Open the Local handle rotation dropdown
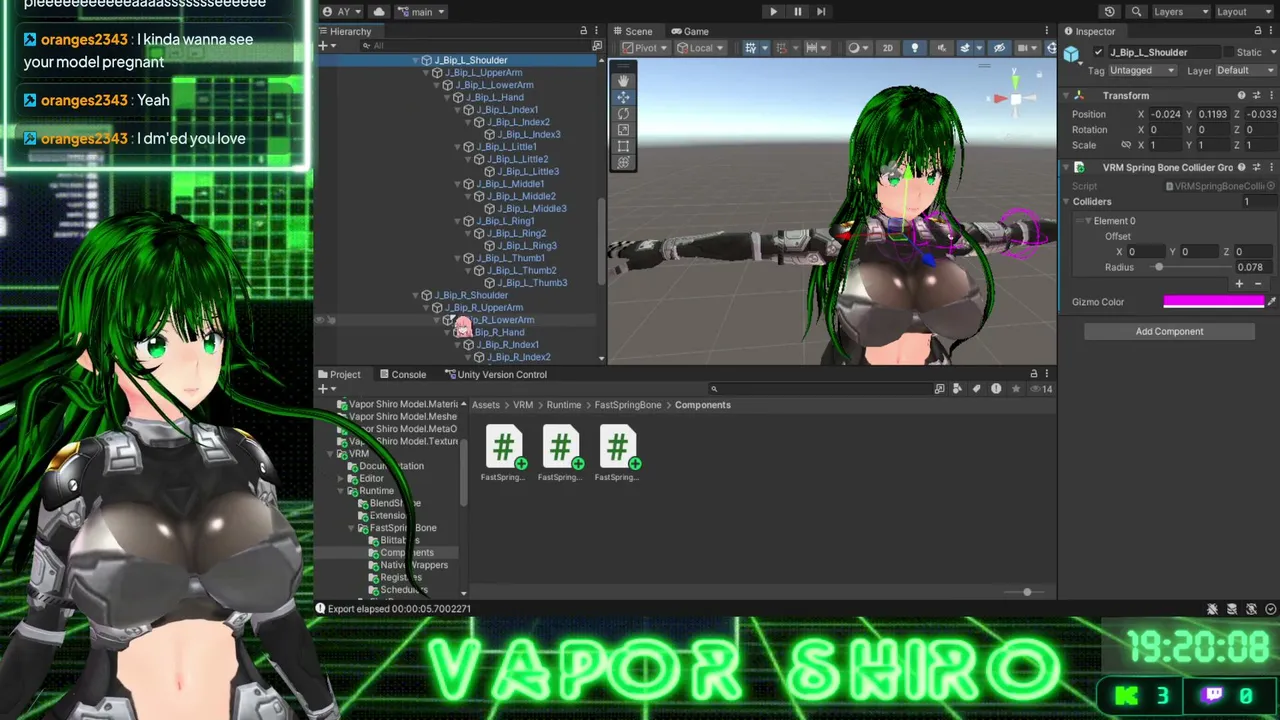 (701, 48)
